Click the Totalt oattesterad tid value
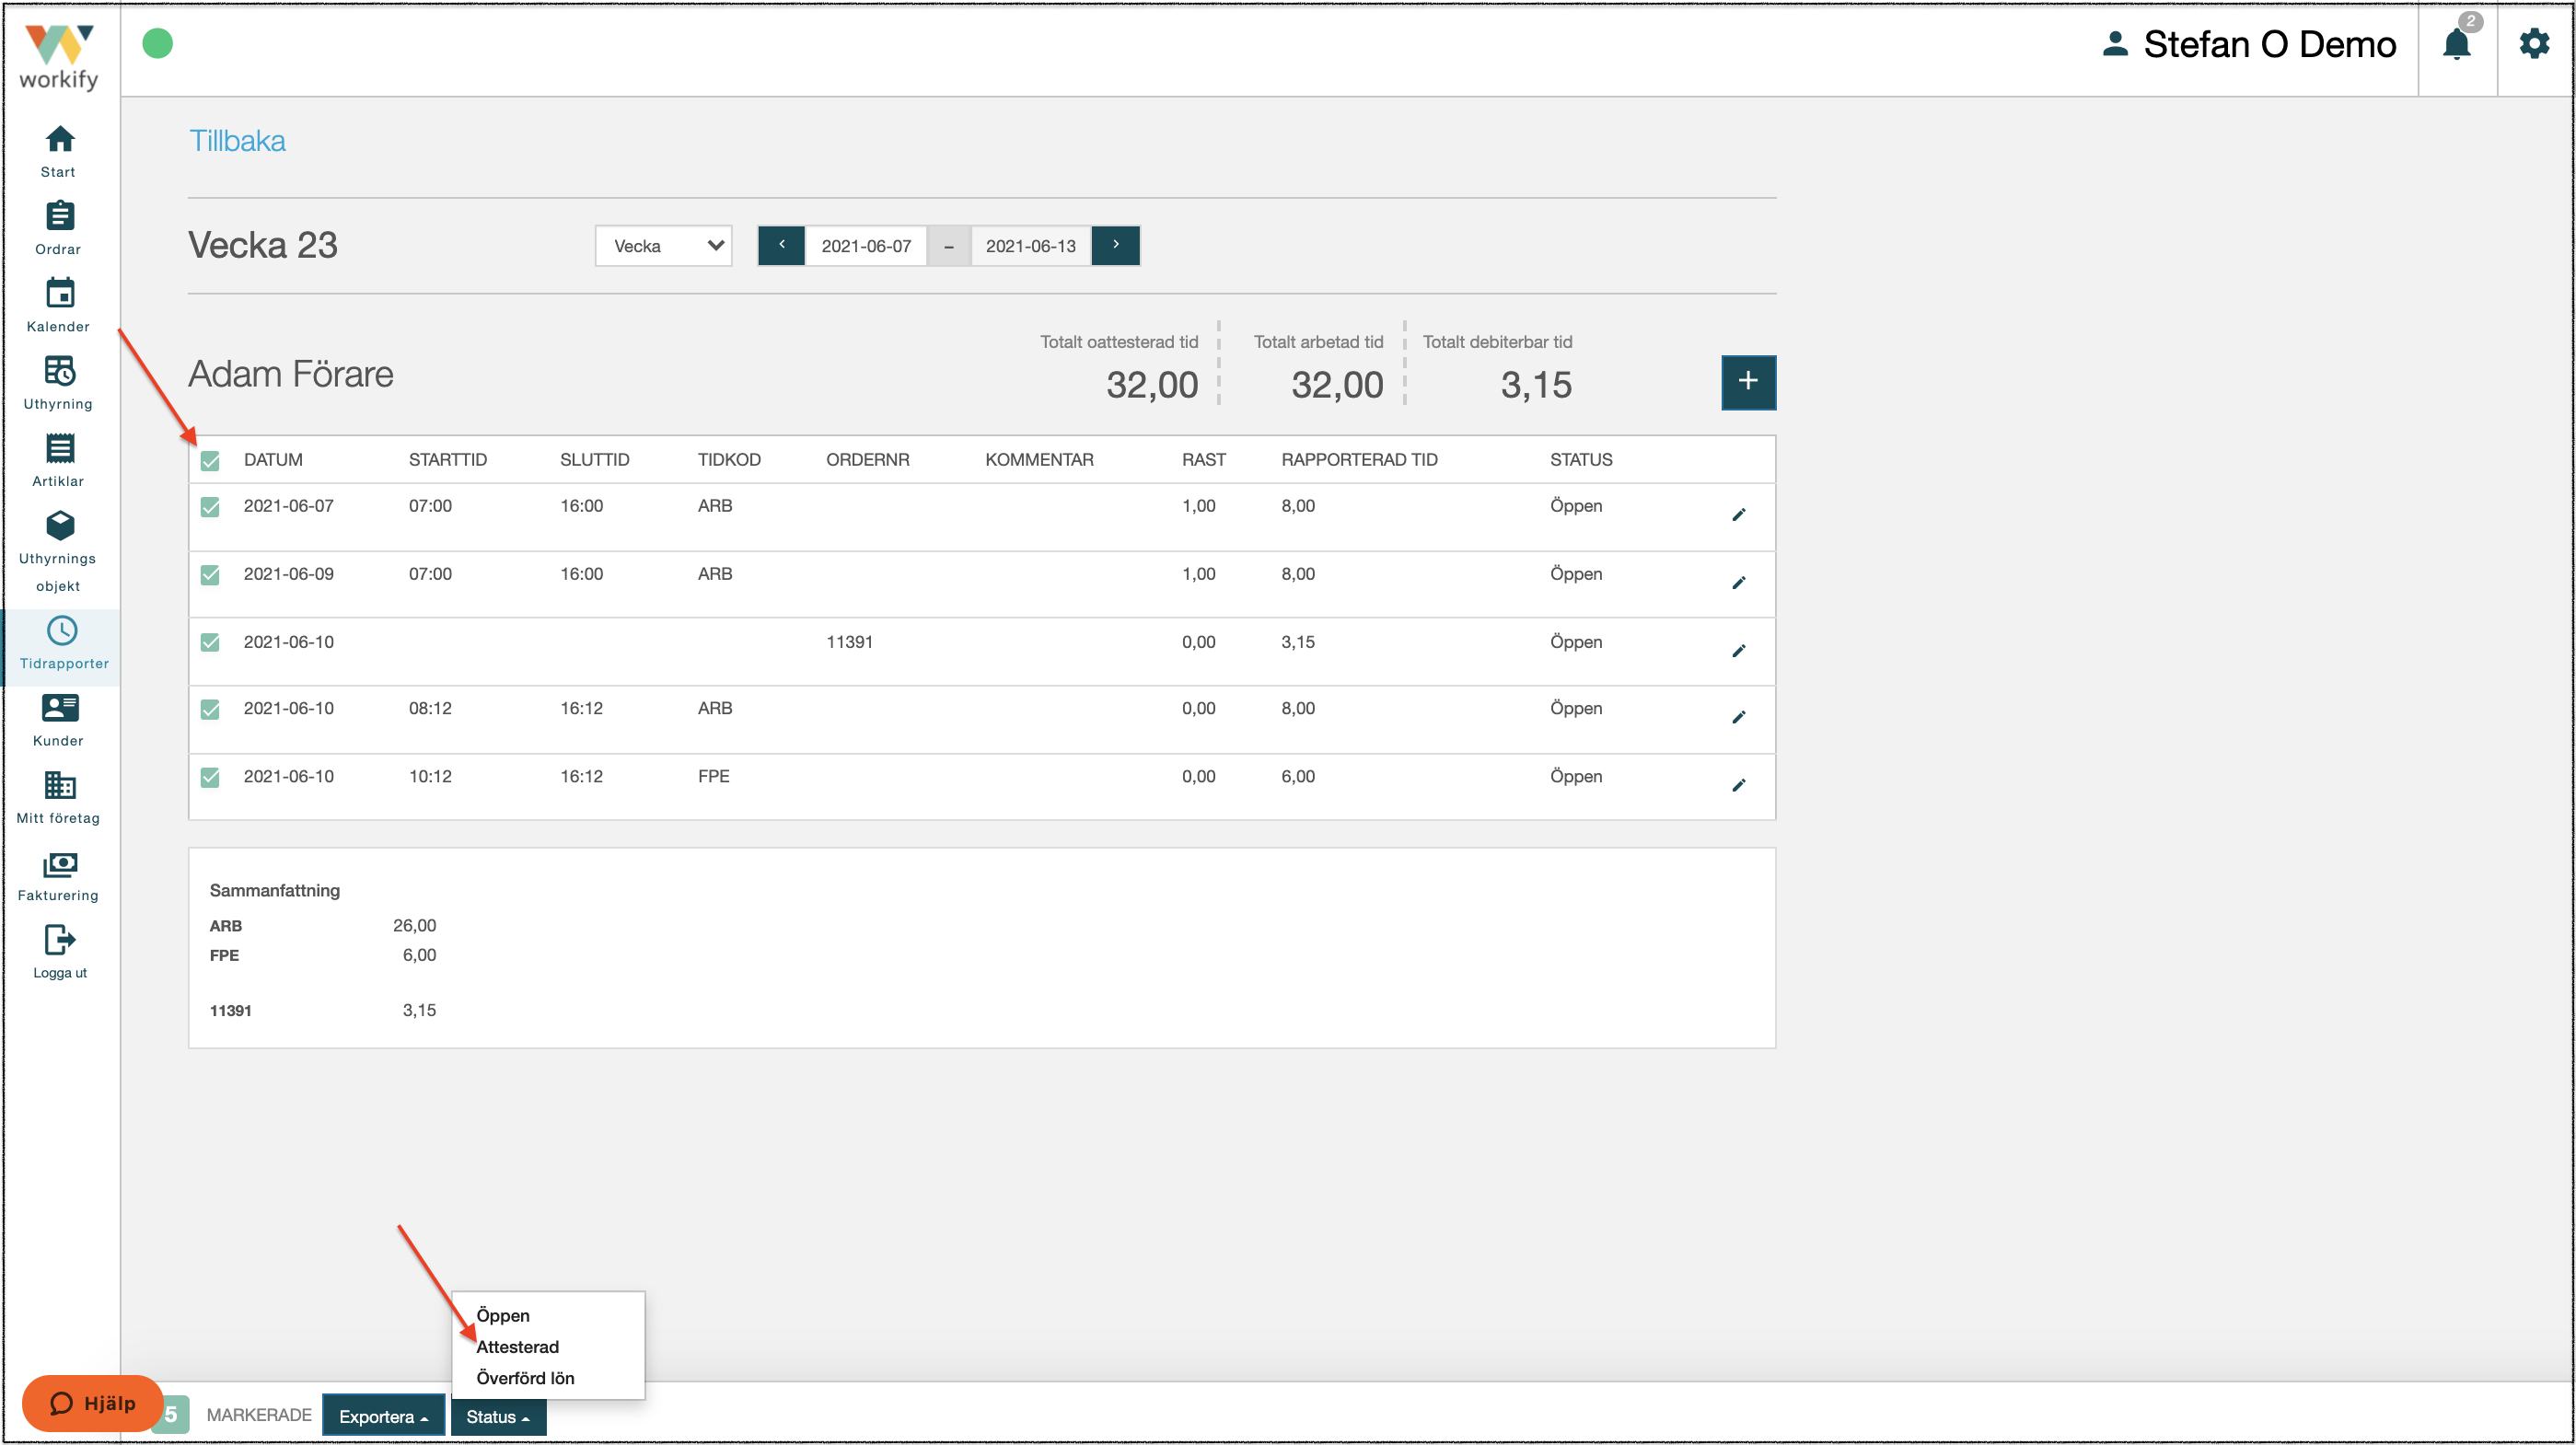 point(1151,384)
